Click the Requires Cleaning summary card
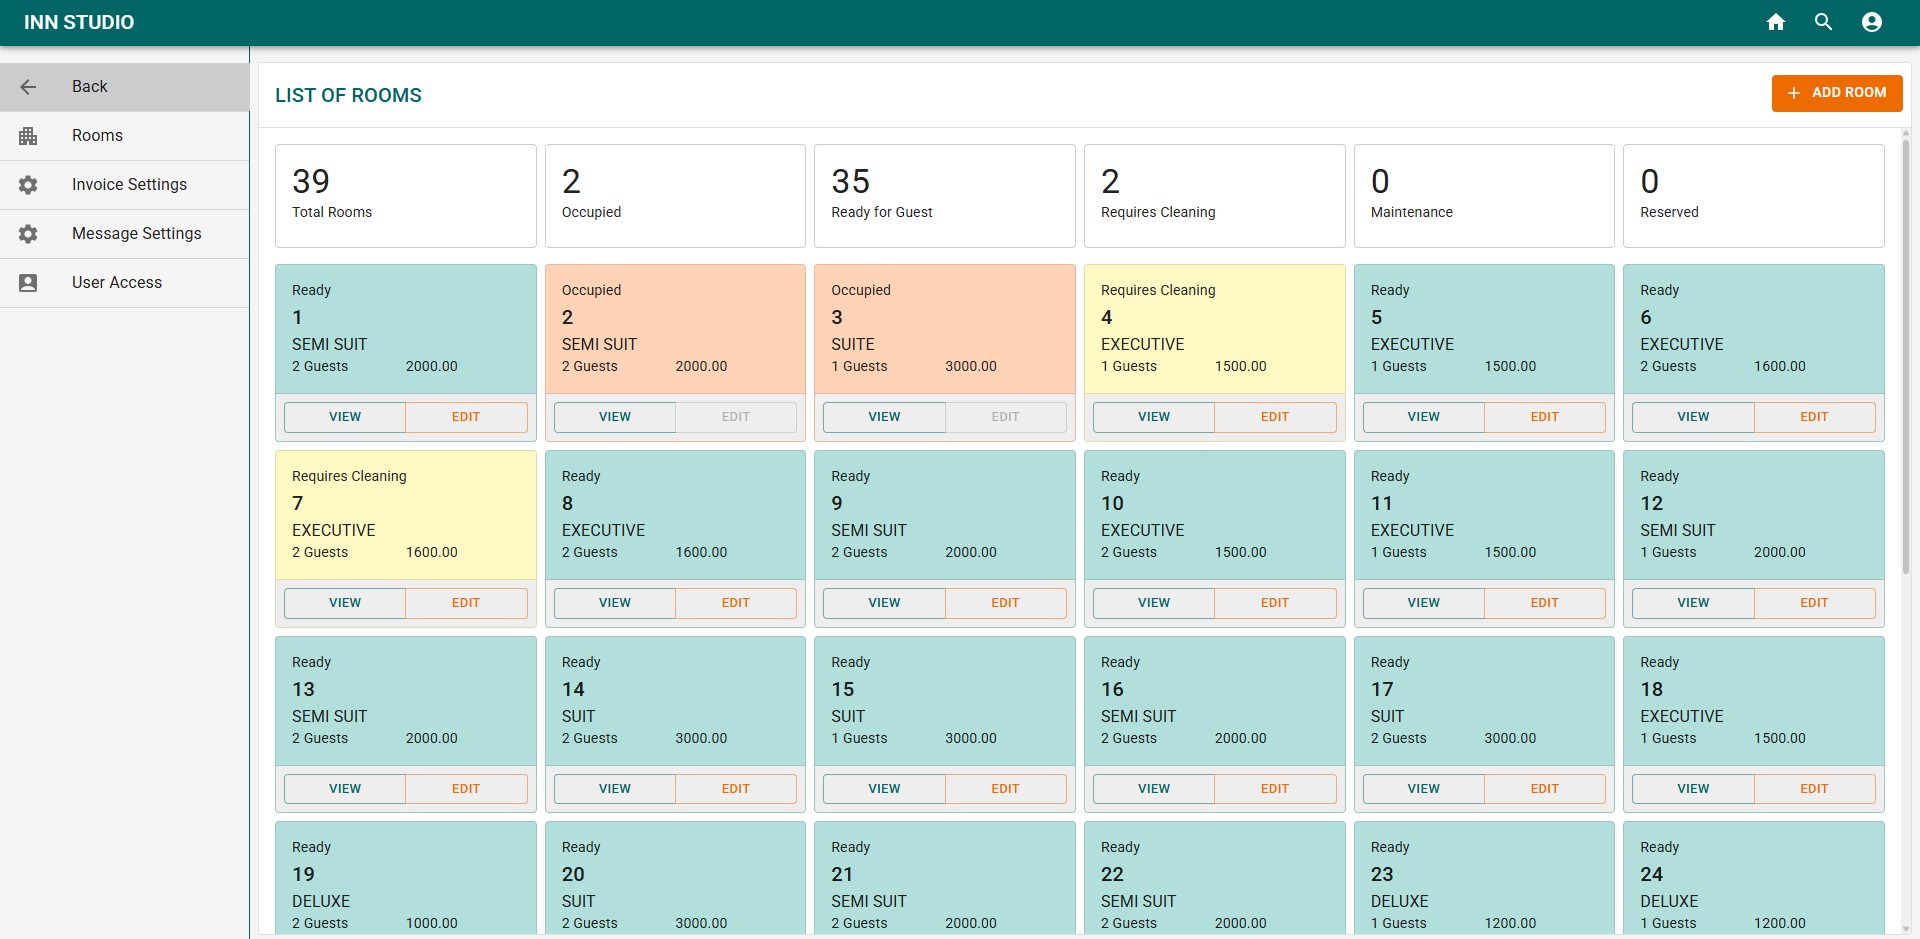 [1214, 196]
